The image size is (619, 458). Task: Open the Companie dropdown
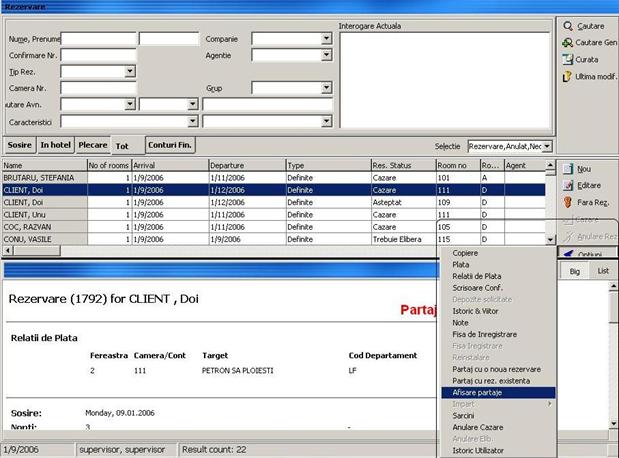[326, 39]
